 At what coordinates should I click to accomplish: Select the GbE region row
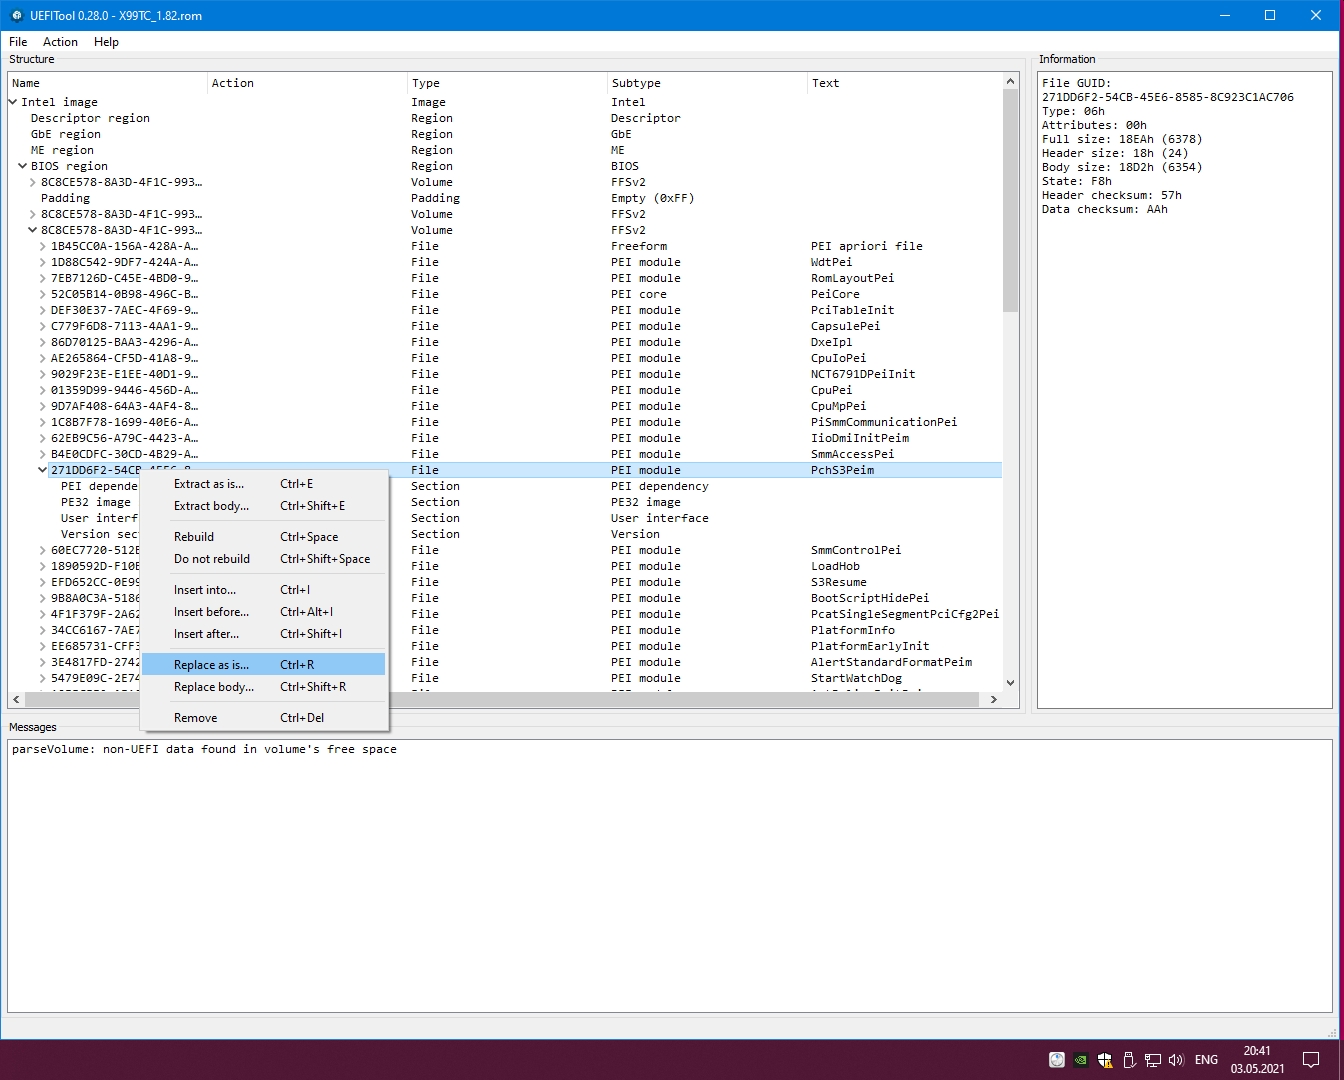[505, 134]
